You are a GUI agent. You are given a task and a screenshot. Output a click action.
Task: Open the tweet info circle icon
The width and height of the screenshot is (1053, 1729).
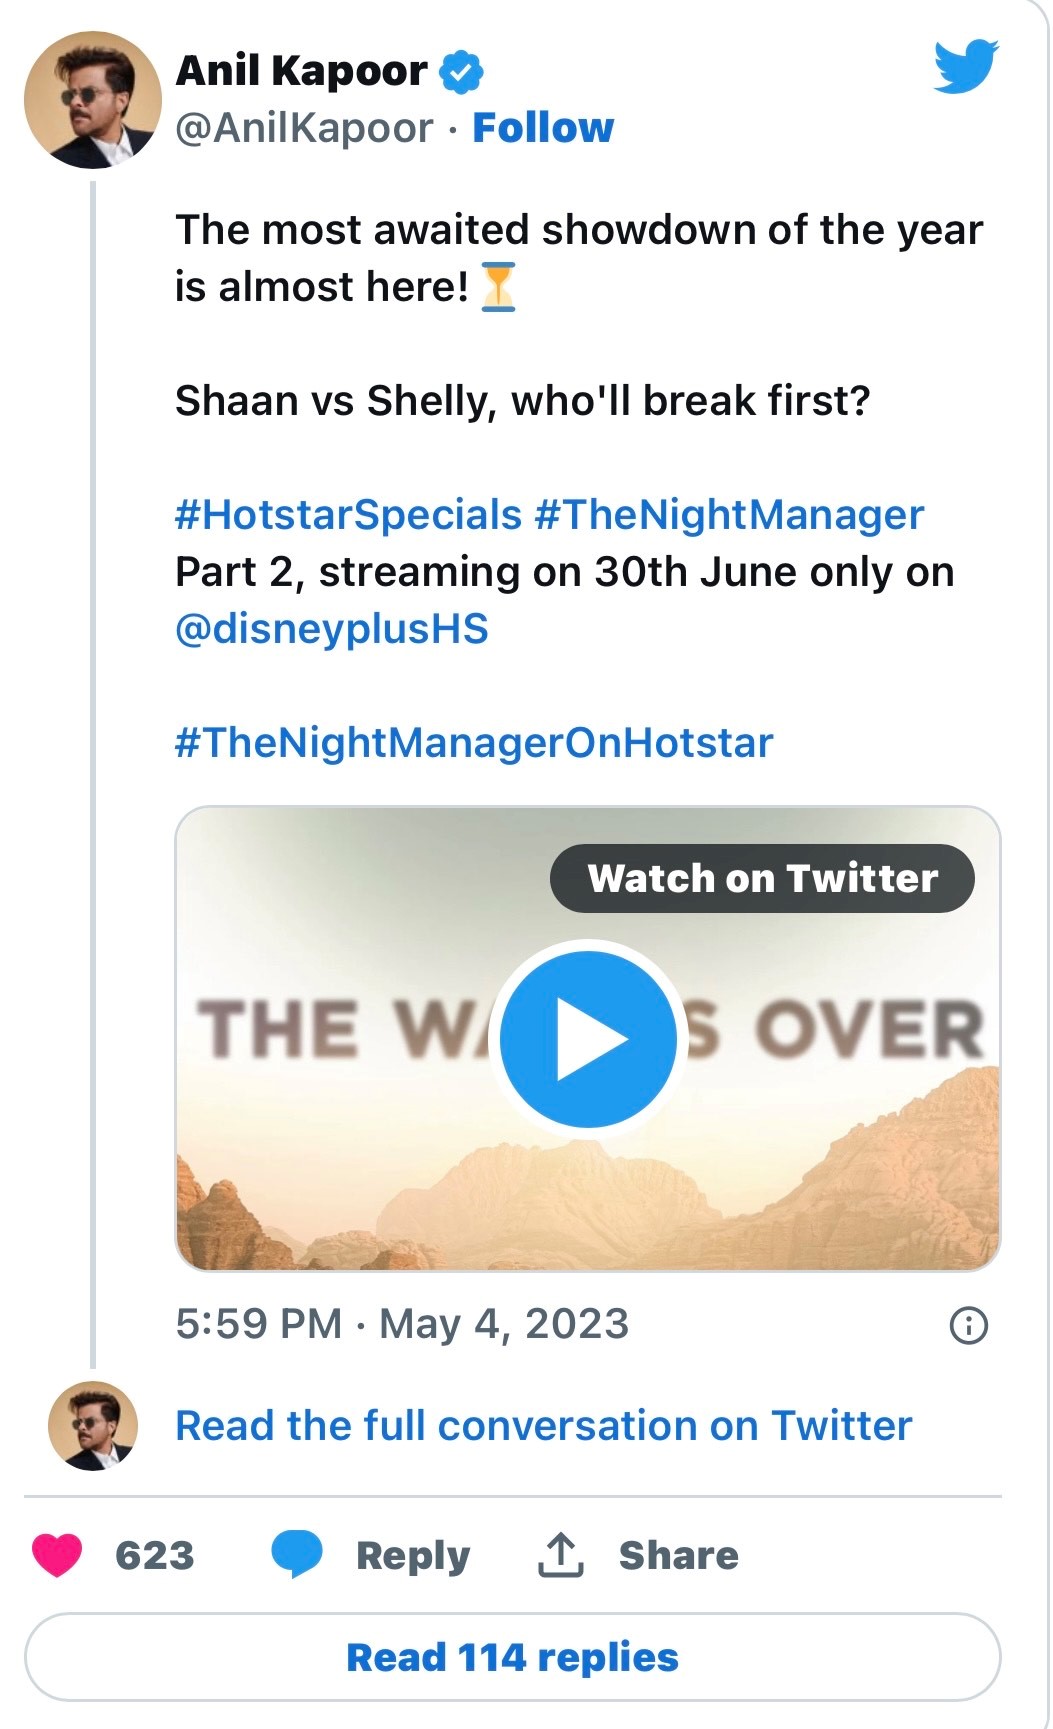[x=968, y=1325]
